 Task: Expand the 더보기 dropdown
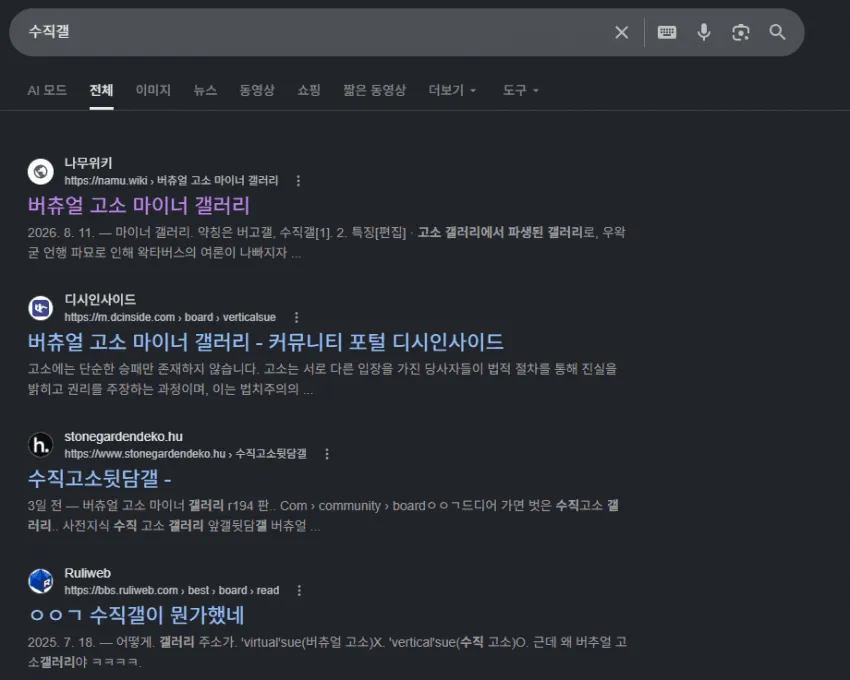[x=452, y=90]
